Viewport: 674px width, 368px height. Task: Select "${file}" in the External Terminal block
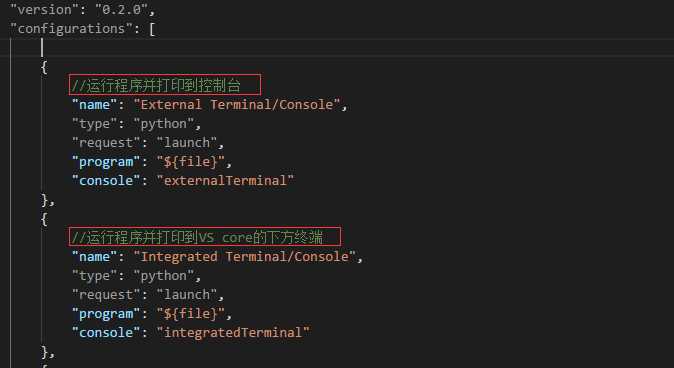(190, 162)
